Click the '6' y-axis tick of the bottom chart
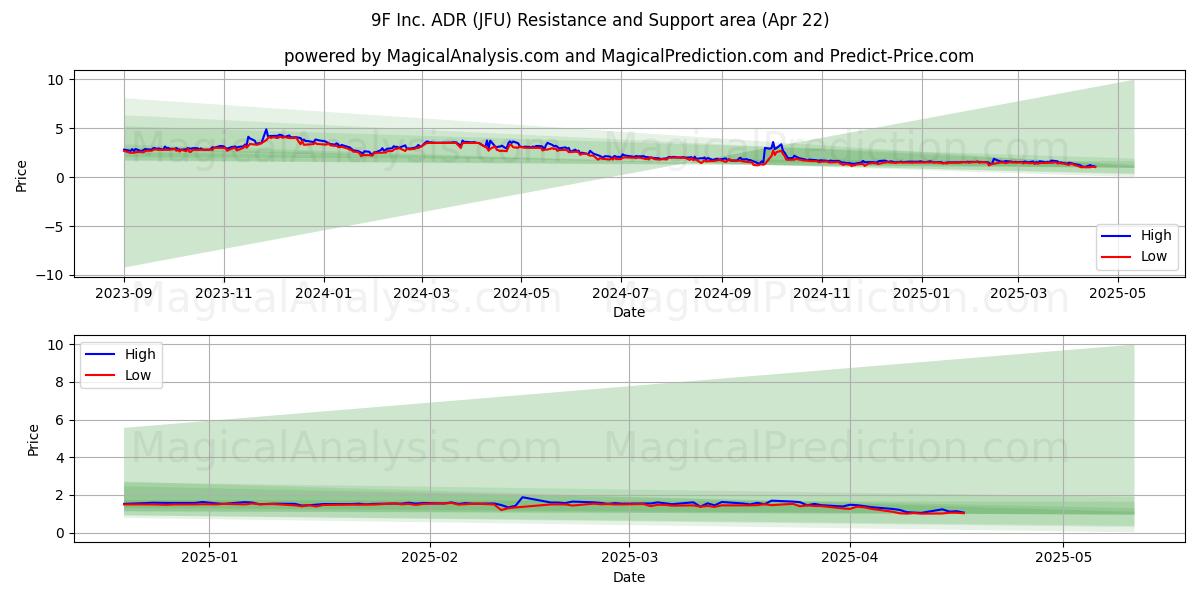The image size is (1200, 600). click(60, 420)
